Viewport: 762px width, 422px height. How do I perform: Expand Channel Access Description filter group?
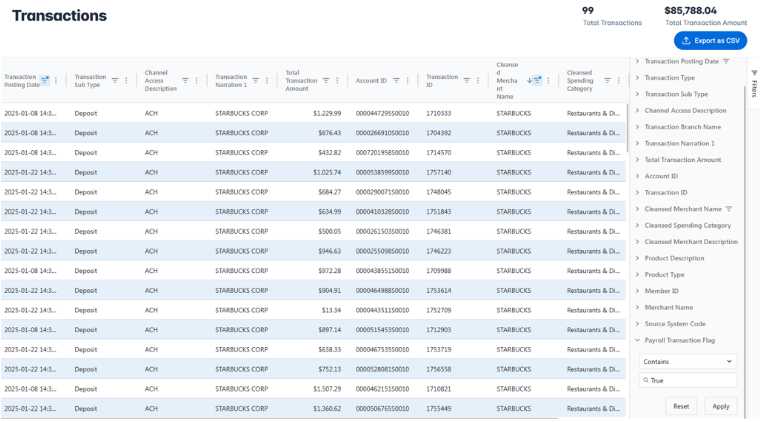coord(685,110)
